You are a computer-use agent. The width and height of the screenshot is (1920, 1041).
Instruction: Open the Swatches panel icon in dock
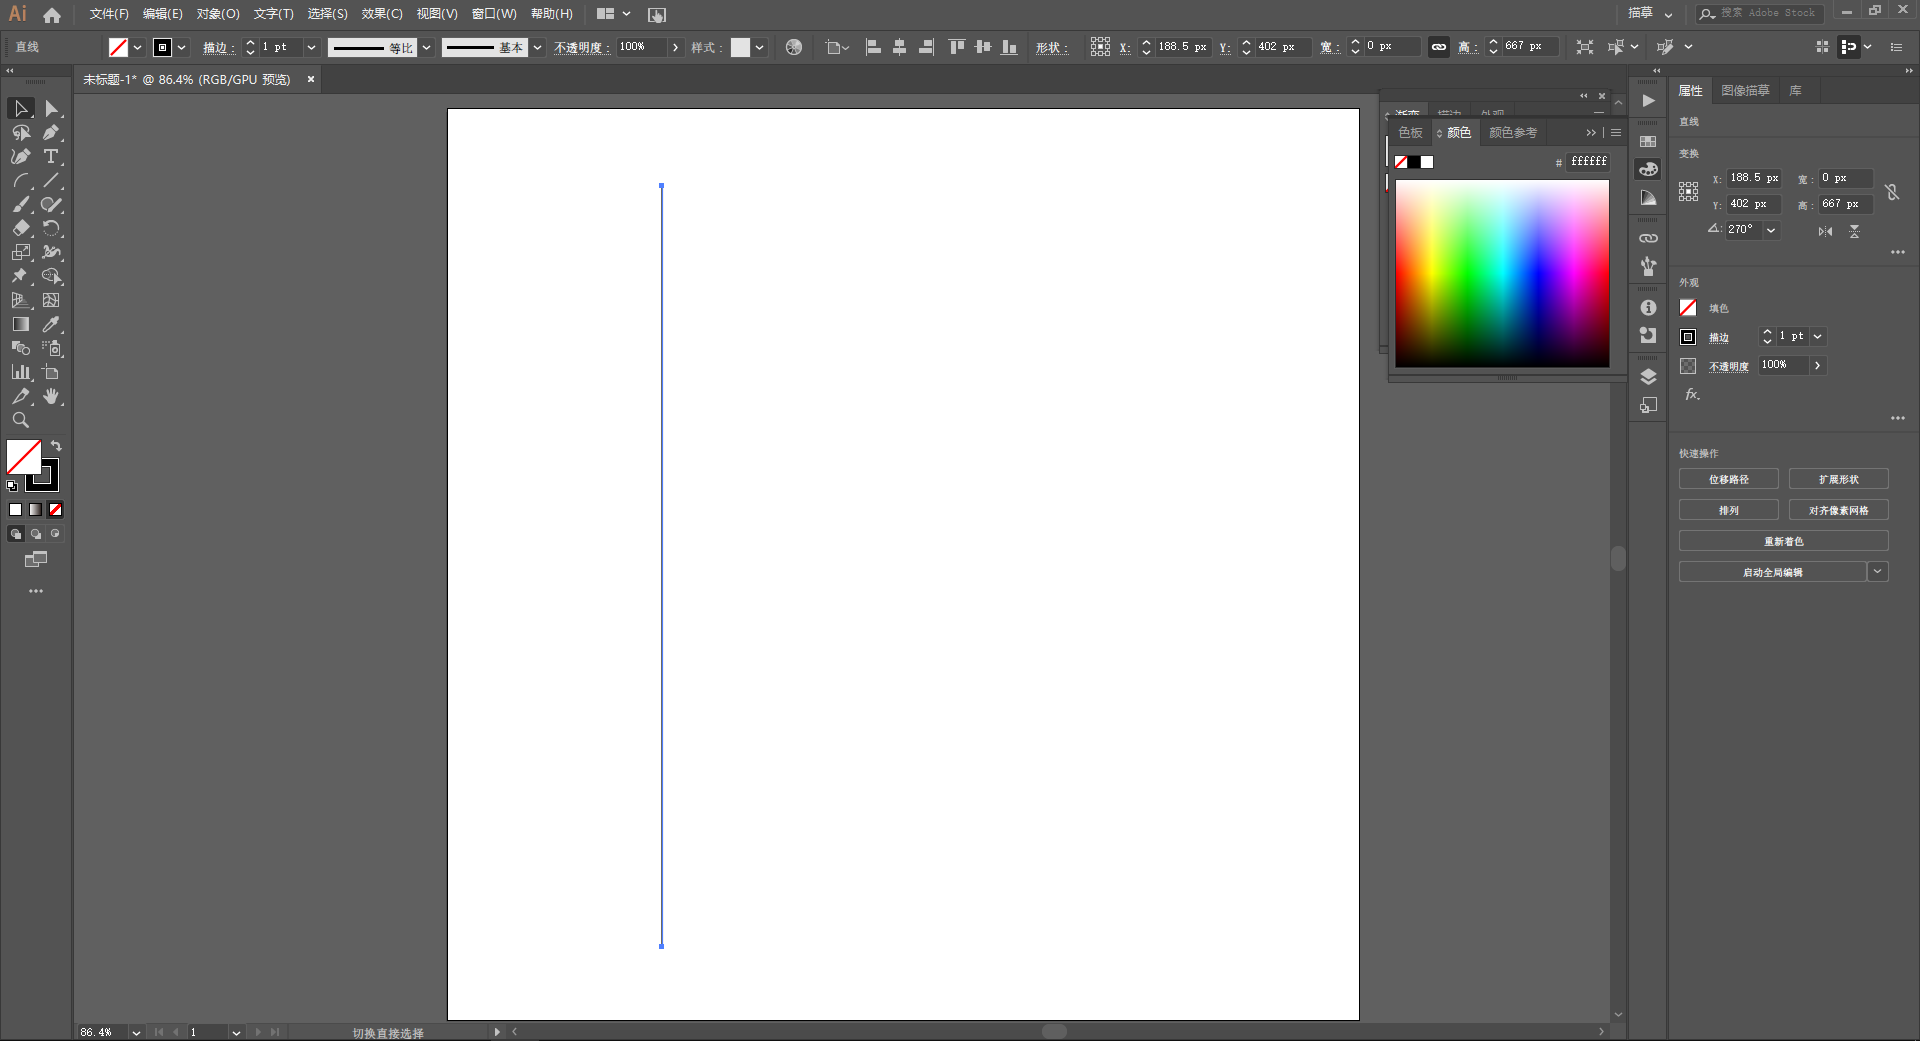[x=1648, y=141]
